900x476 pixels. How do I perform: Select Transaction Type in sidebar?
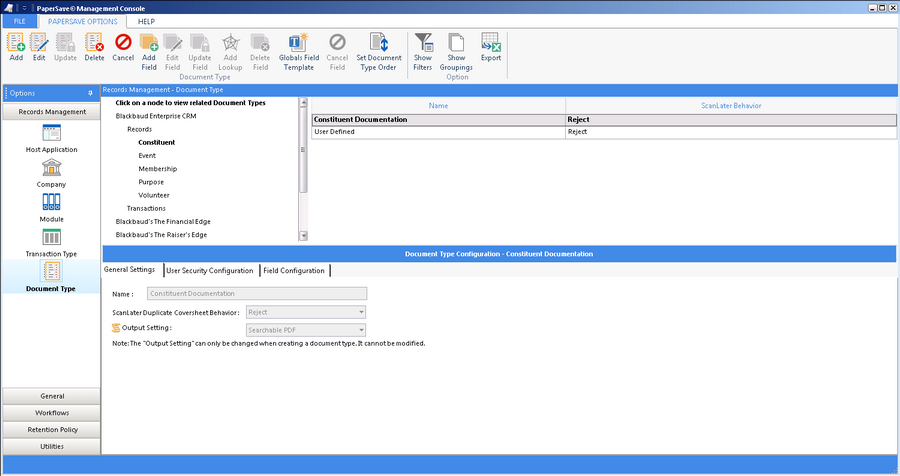pyautogui.click(x=51, y=242)
